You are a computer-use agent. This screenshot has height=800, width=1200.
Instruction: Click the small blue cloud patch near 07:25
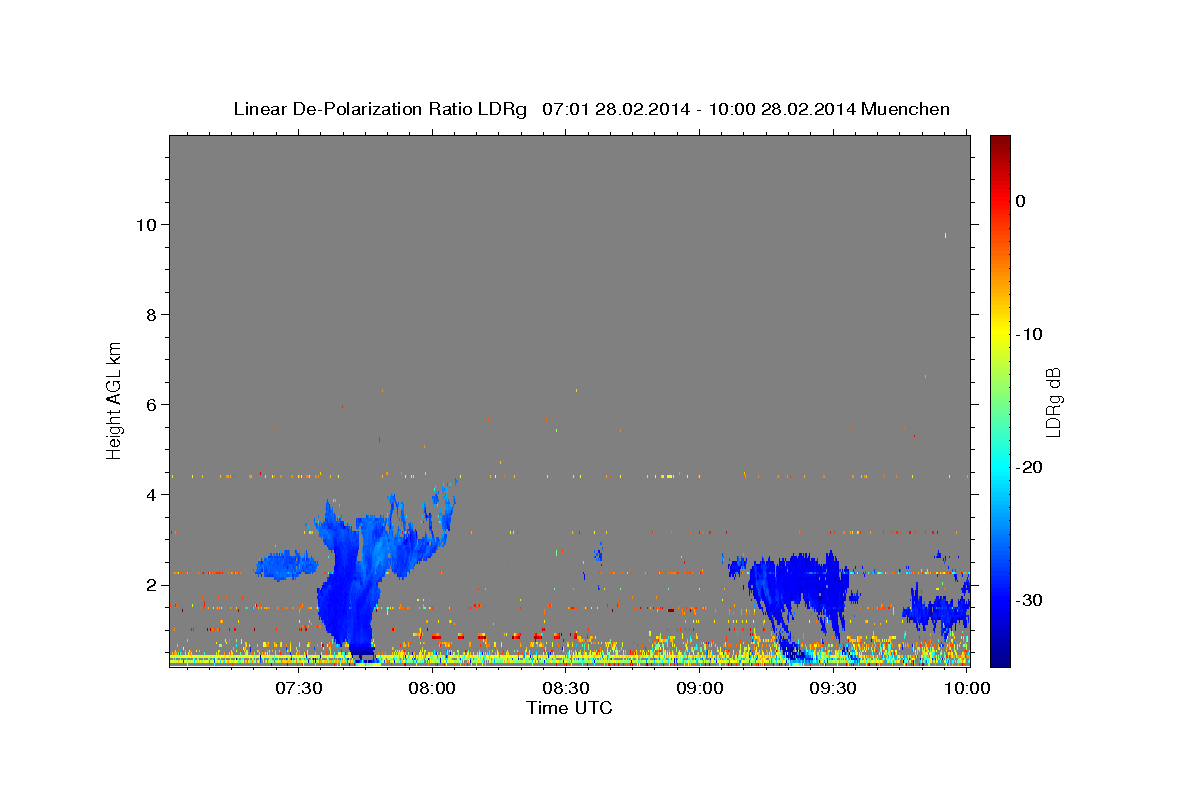(x=287, y=566)
